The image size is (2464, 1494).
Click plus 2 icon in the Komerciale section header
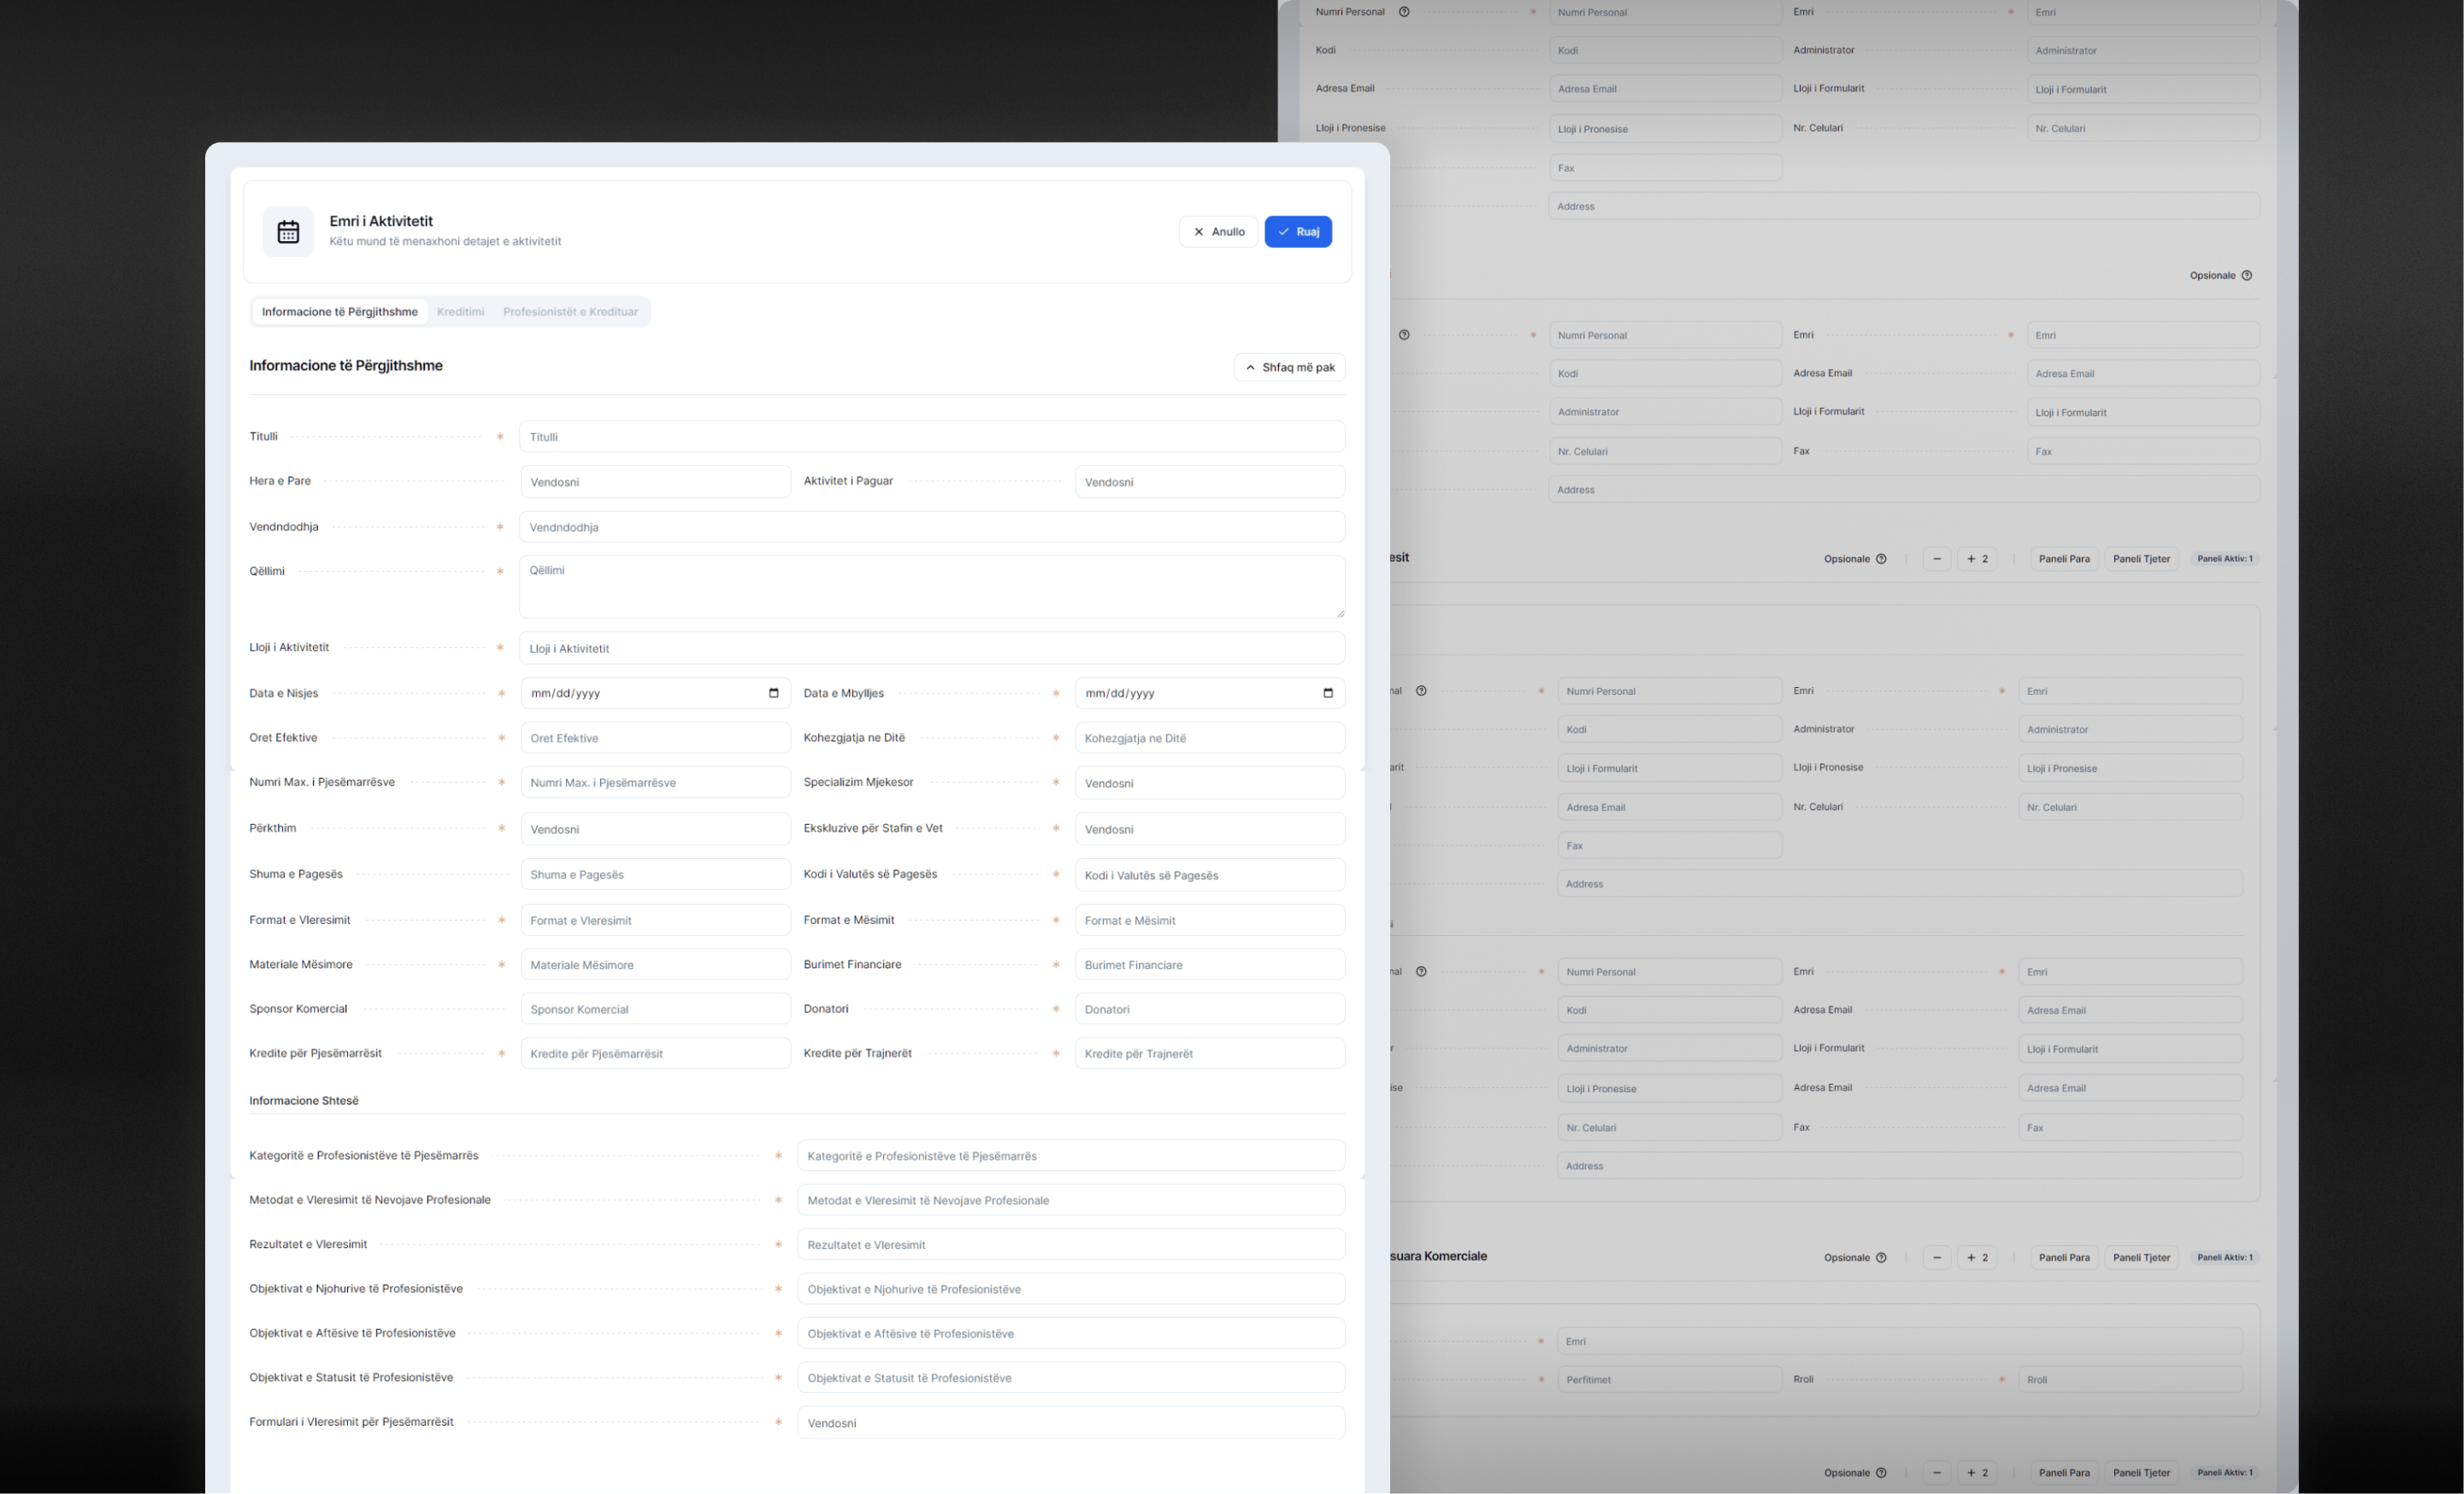tap(1976, 1257)
